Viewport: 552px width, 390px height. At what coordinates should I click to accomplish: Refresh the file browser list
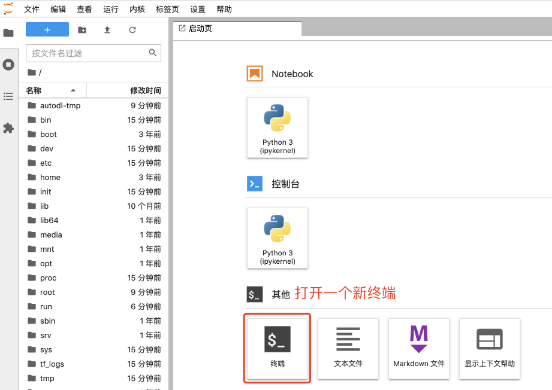[132, 30]
